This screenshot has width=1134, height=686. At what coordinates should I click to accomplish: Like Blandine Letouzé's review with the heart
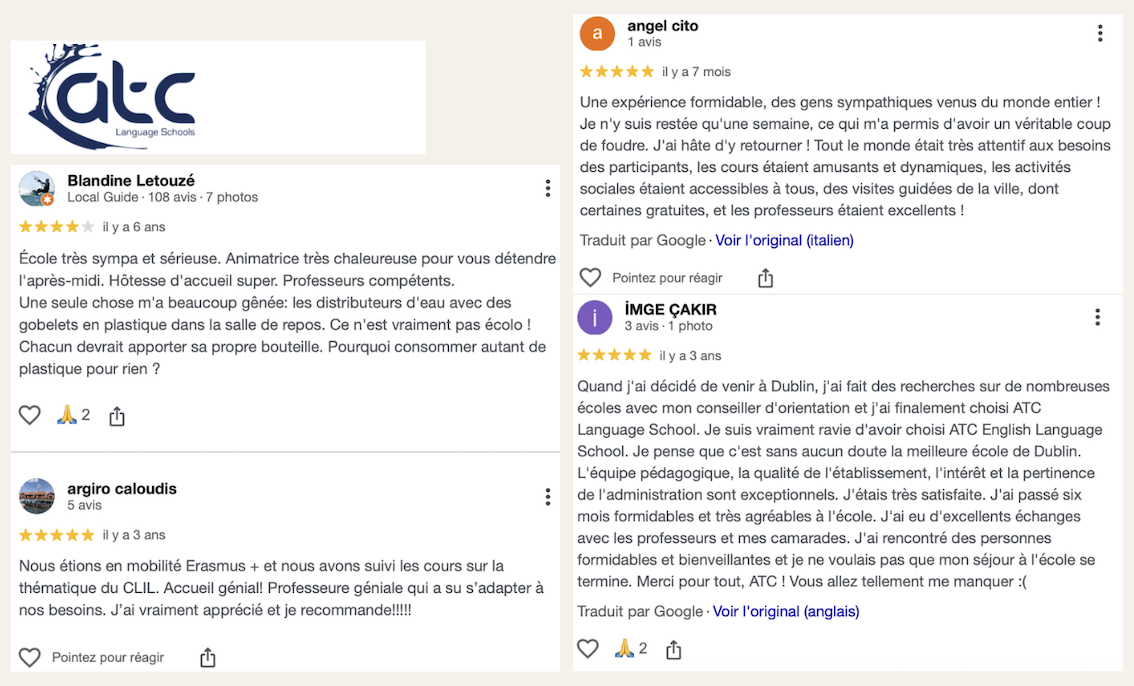click(x=30, y=415)
